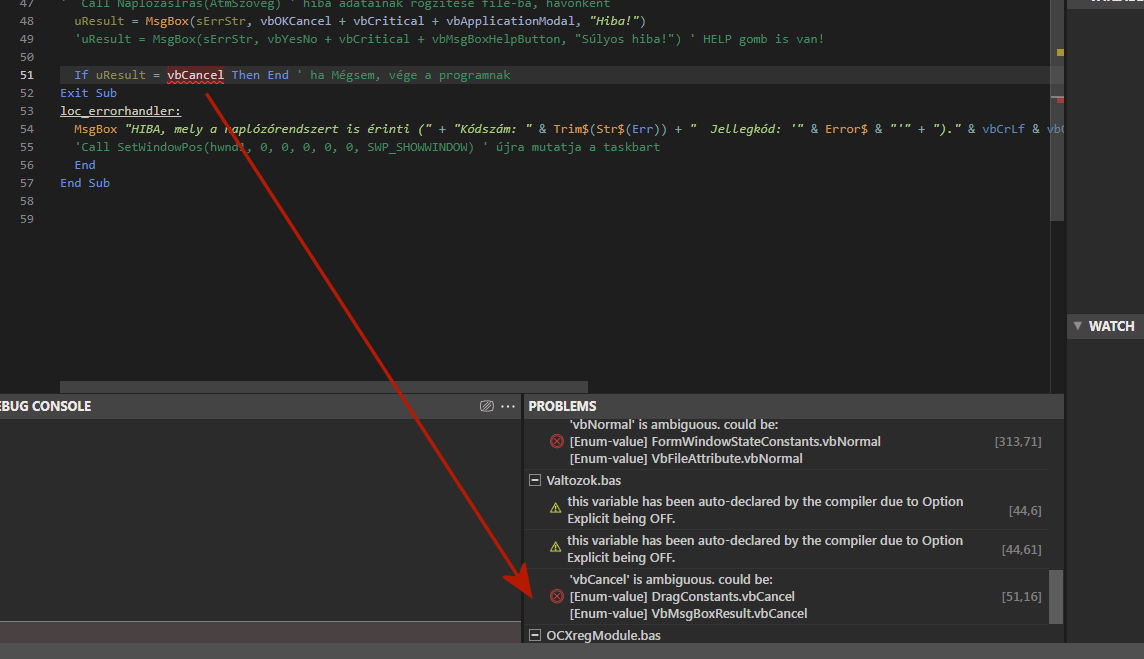1144x659 pixels.
Task: Select the underlined vbCancel token in code
Action: click(x=196, y=74)
